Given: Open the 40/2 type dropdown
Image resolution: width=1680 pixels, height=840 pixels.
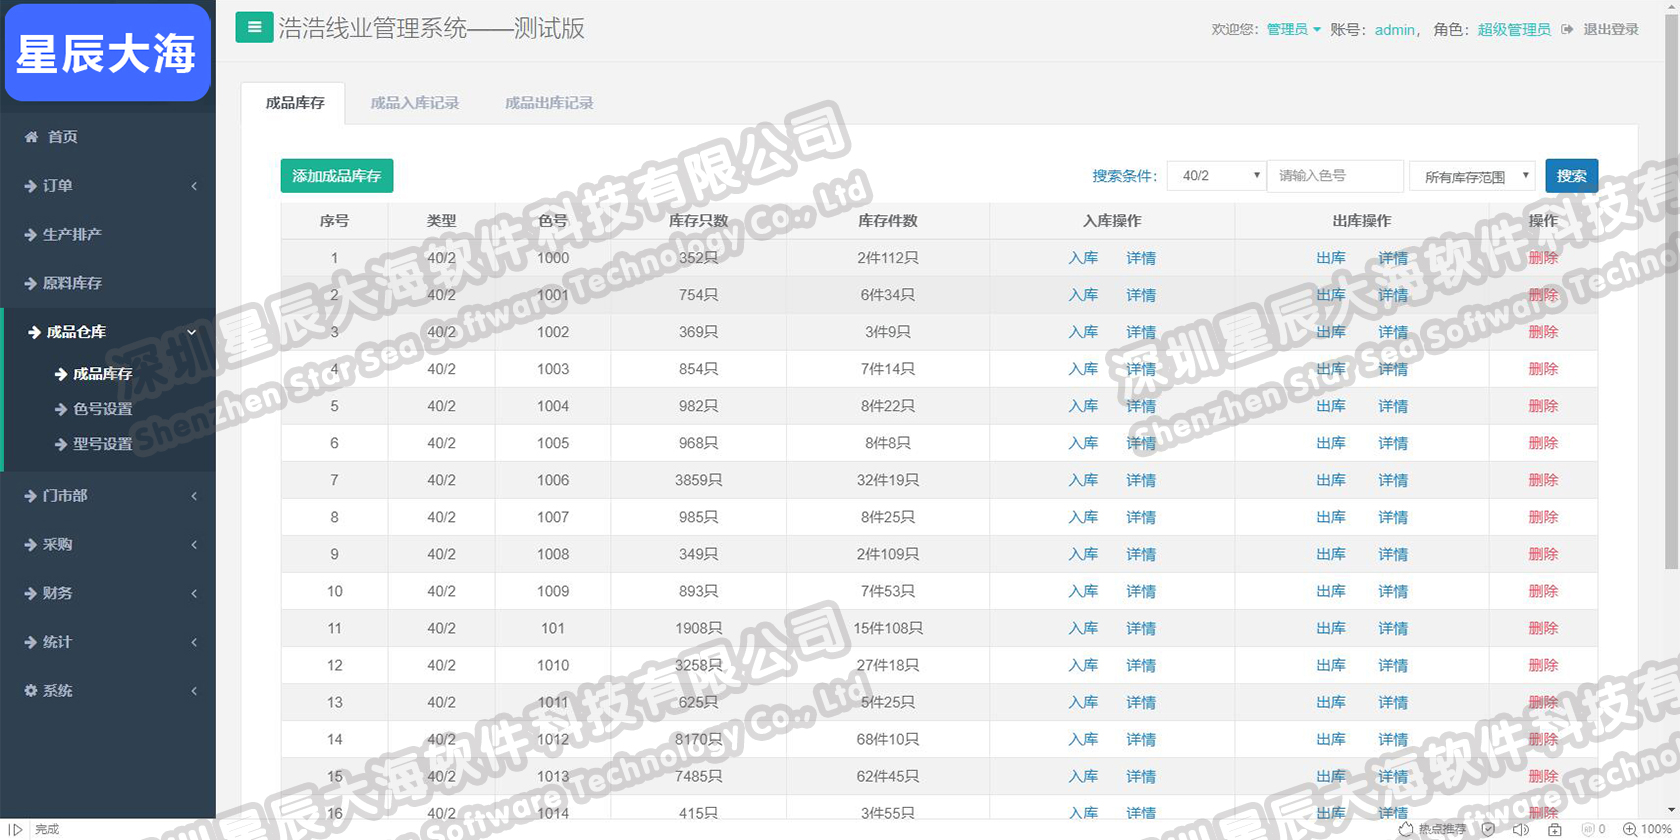Looking at the screenshot, I should (x=1217, y=176).
